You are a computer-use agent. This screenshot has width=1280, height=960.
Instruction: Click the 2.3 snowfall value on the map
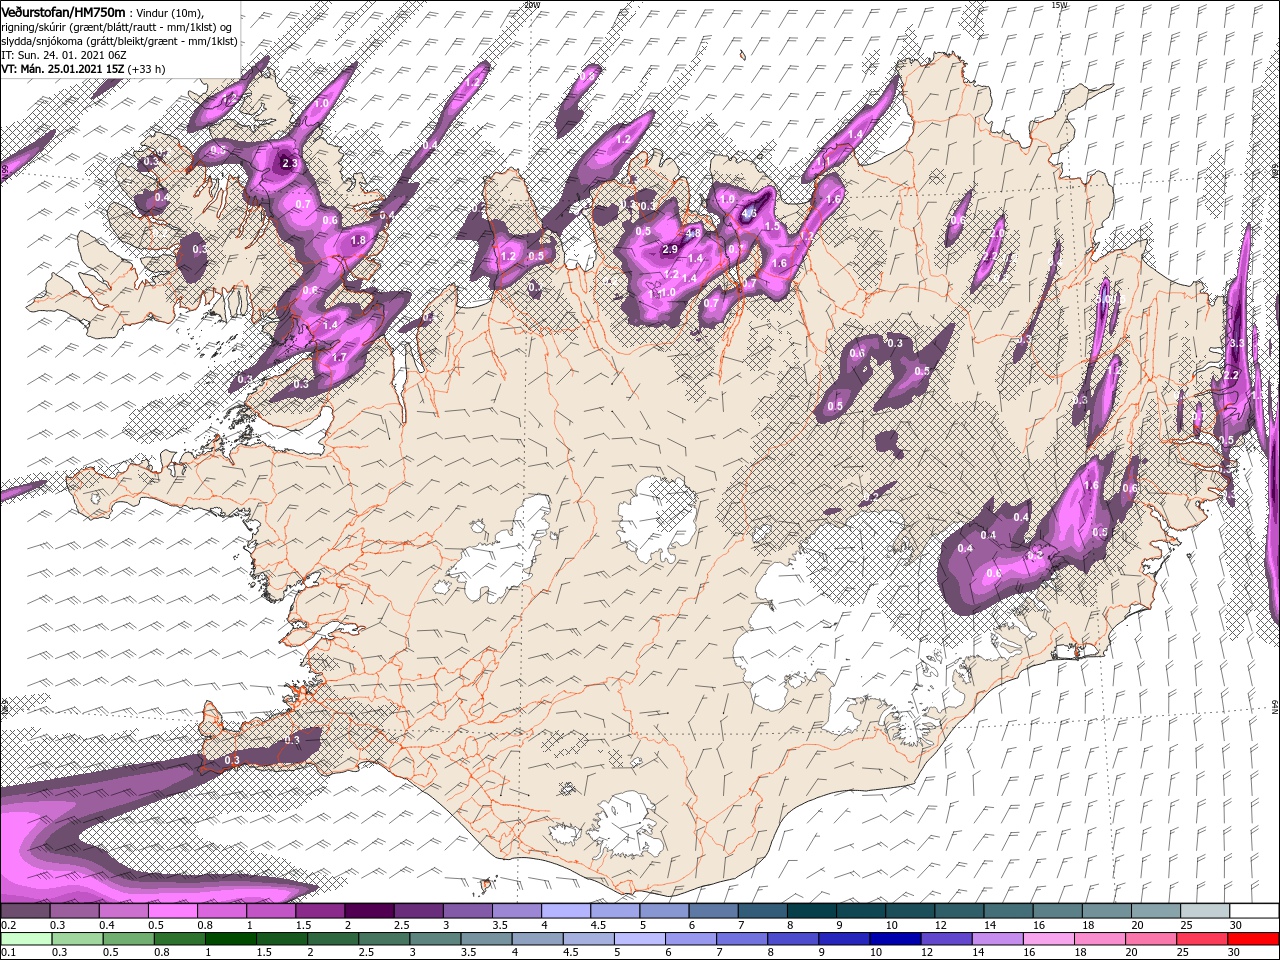click(x=291, y=162)
